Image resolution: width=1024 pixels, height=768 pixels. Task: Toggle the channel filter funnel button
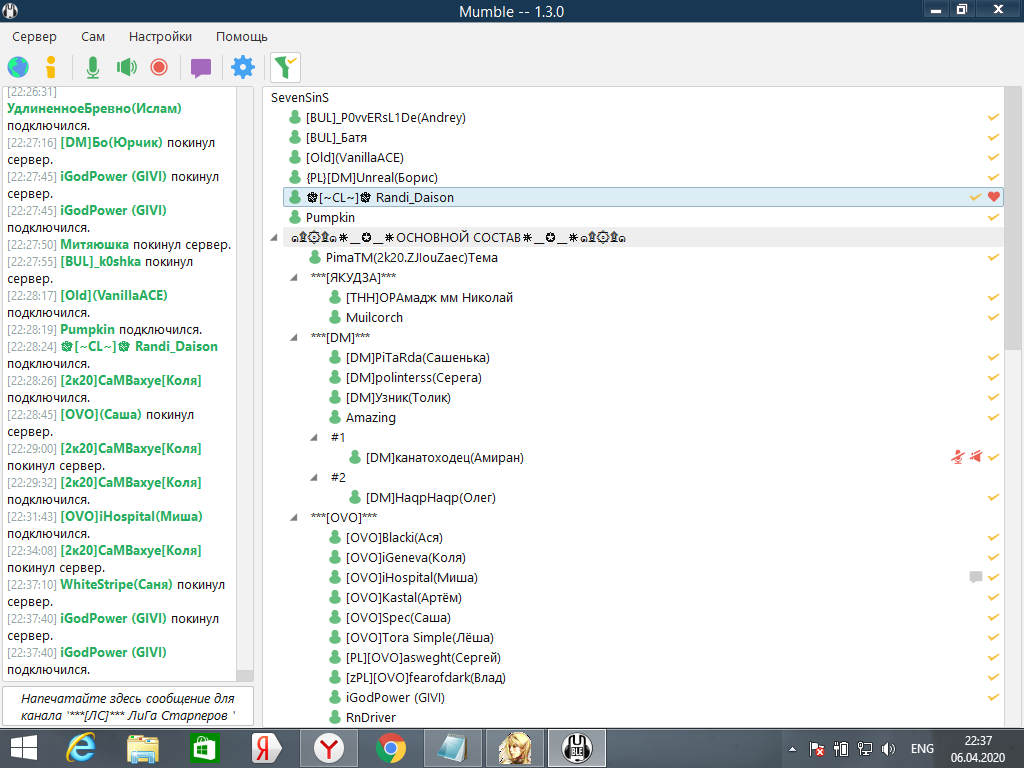coord(285,67)
